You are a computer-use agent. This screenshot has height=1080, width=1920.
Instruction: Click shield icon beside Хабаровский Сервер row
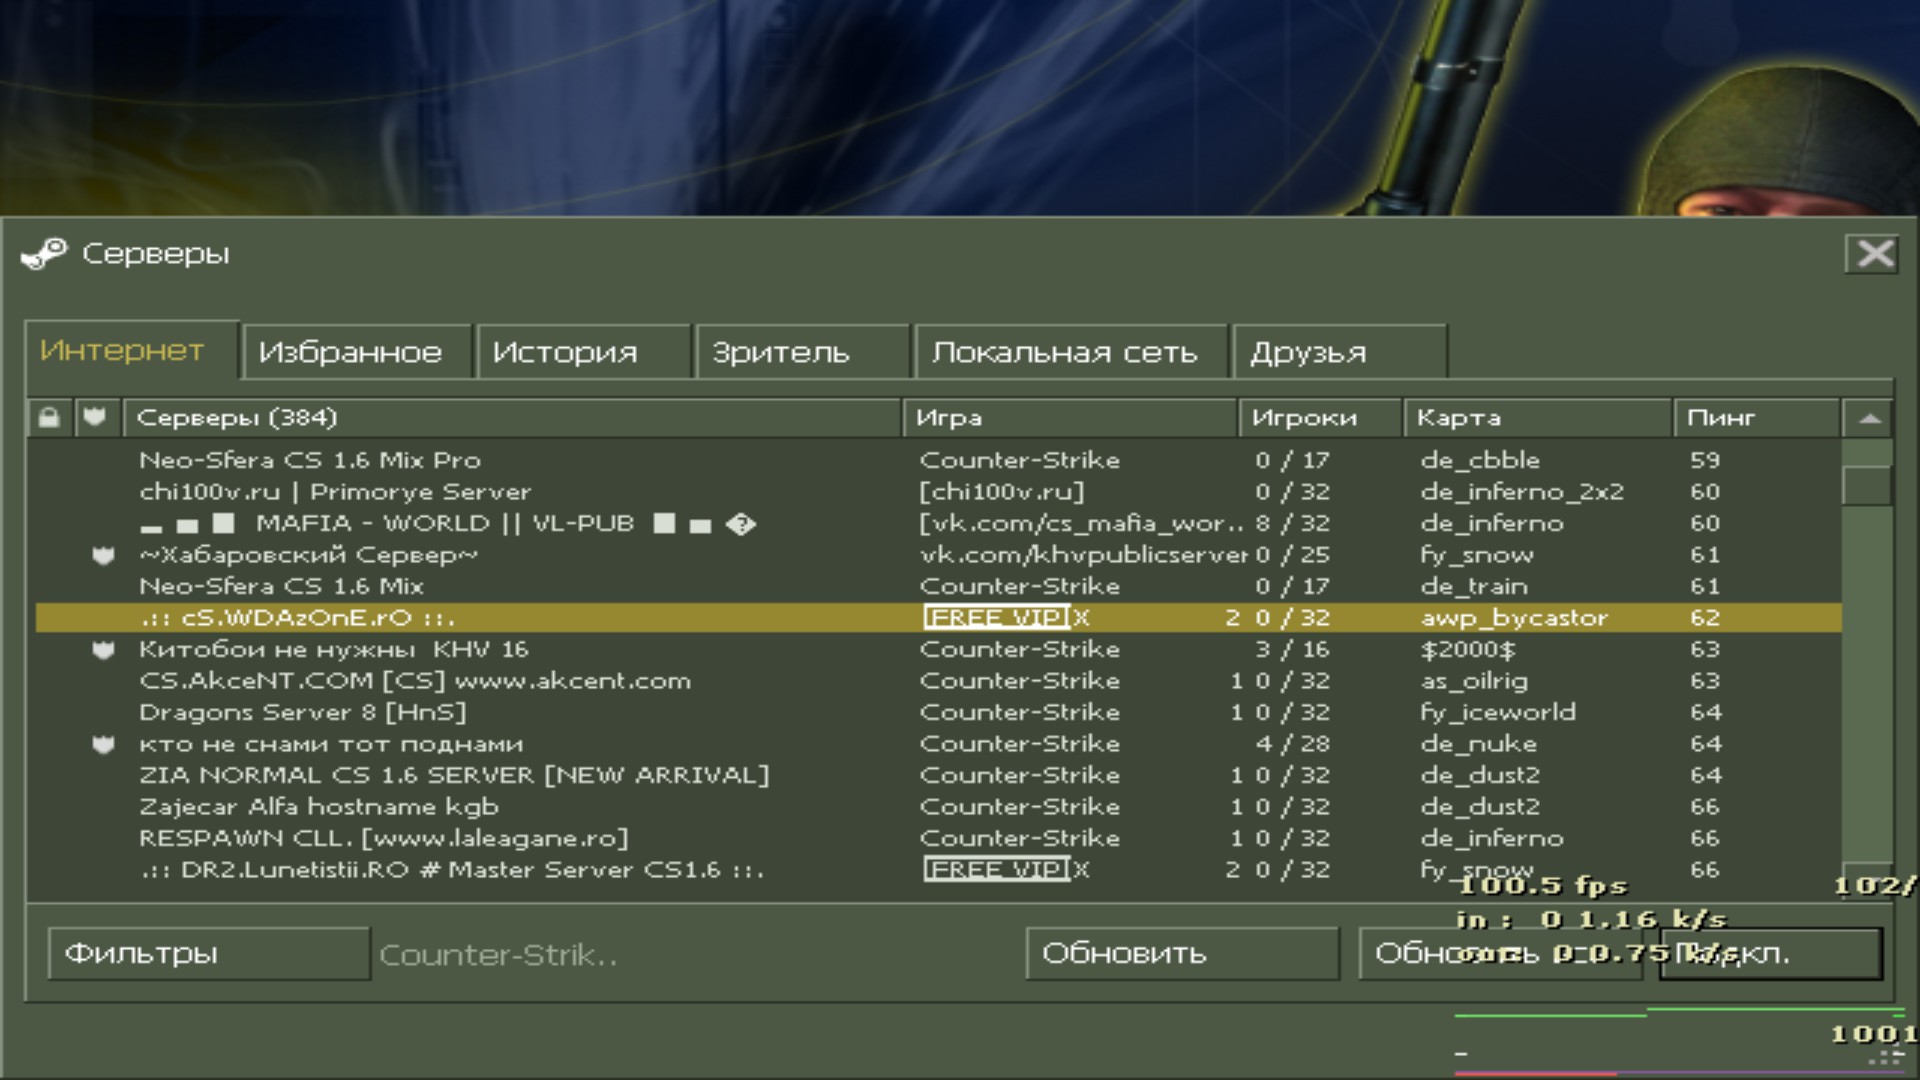click(103, 555)
